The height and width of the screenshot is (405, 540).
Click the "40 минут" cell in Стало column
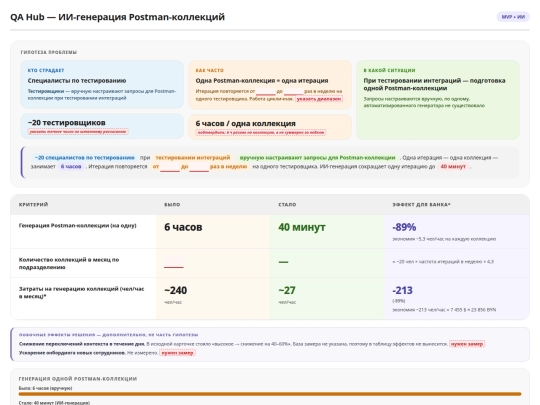[302, 227]
